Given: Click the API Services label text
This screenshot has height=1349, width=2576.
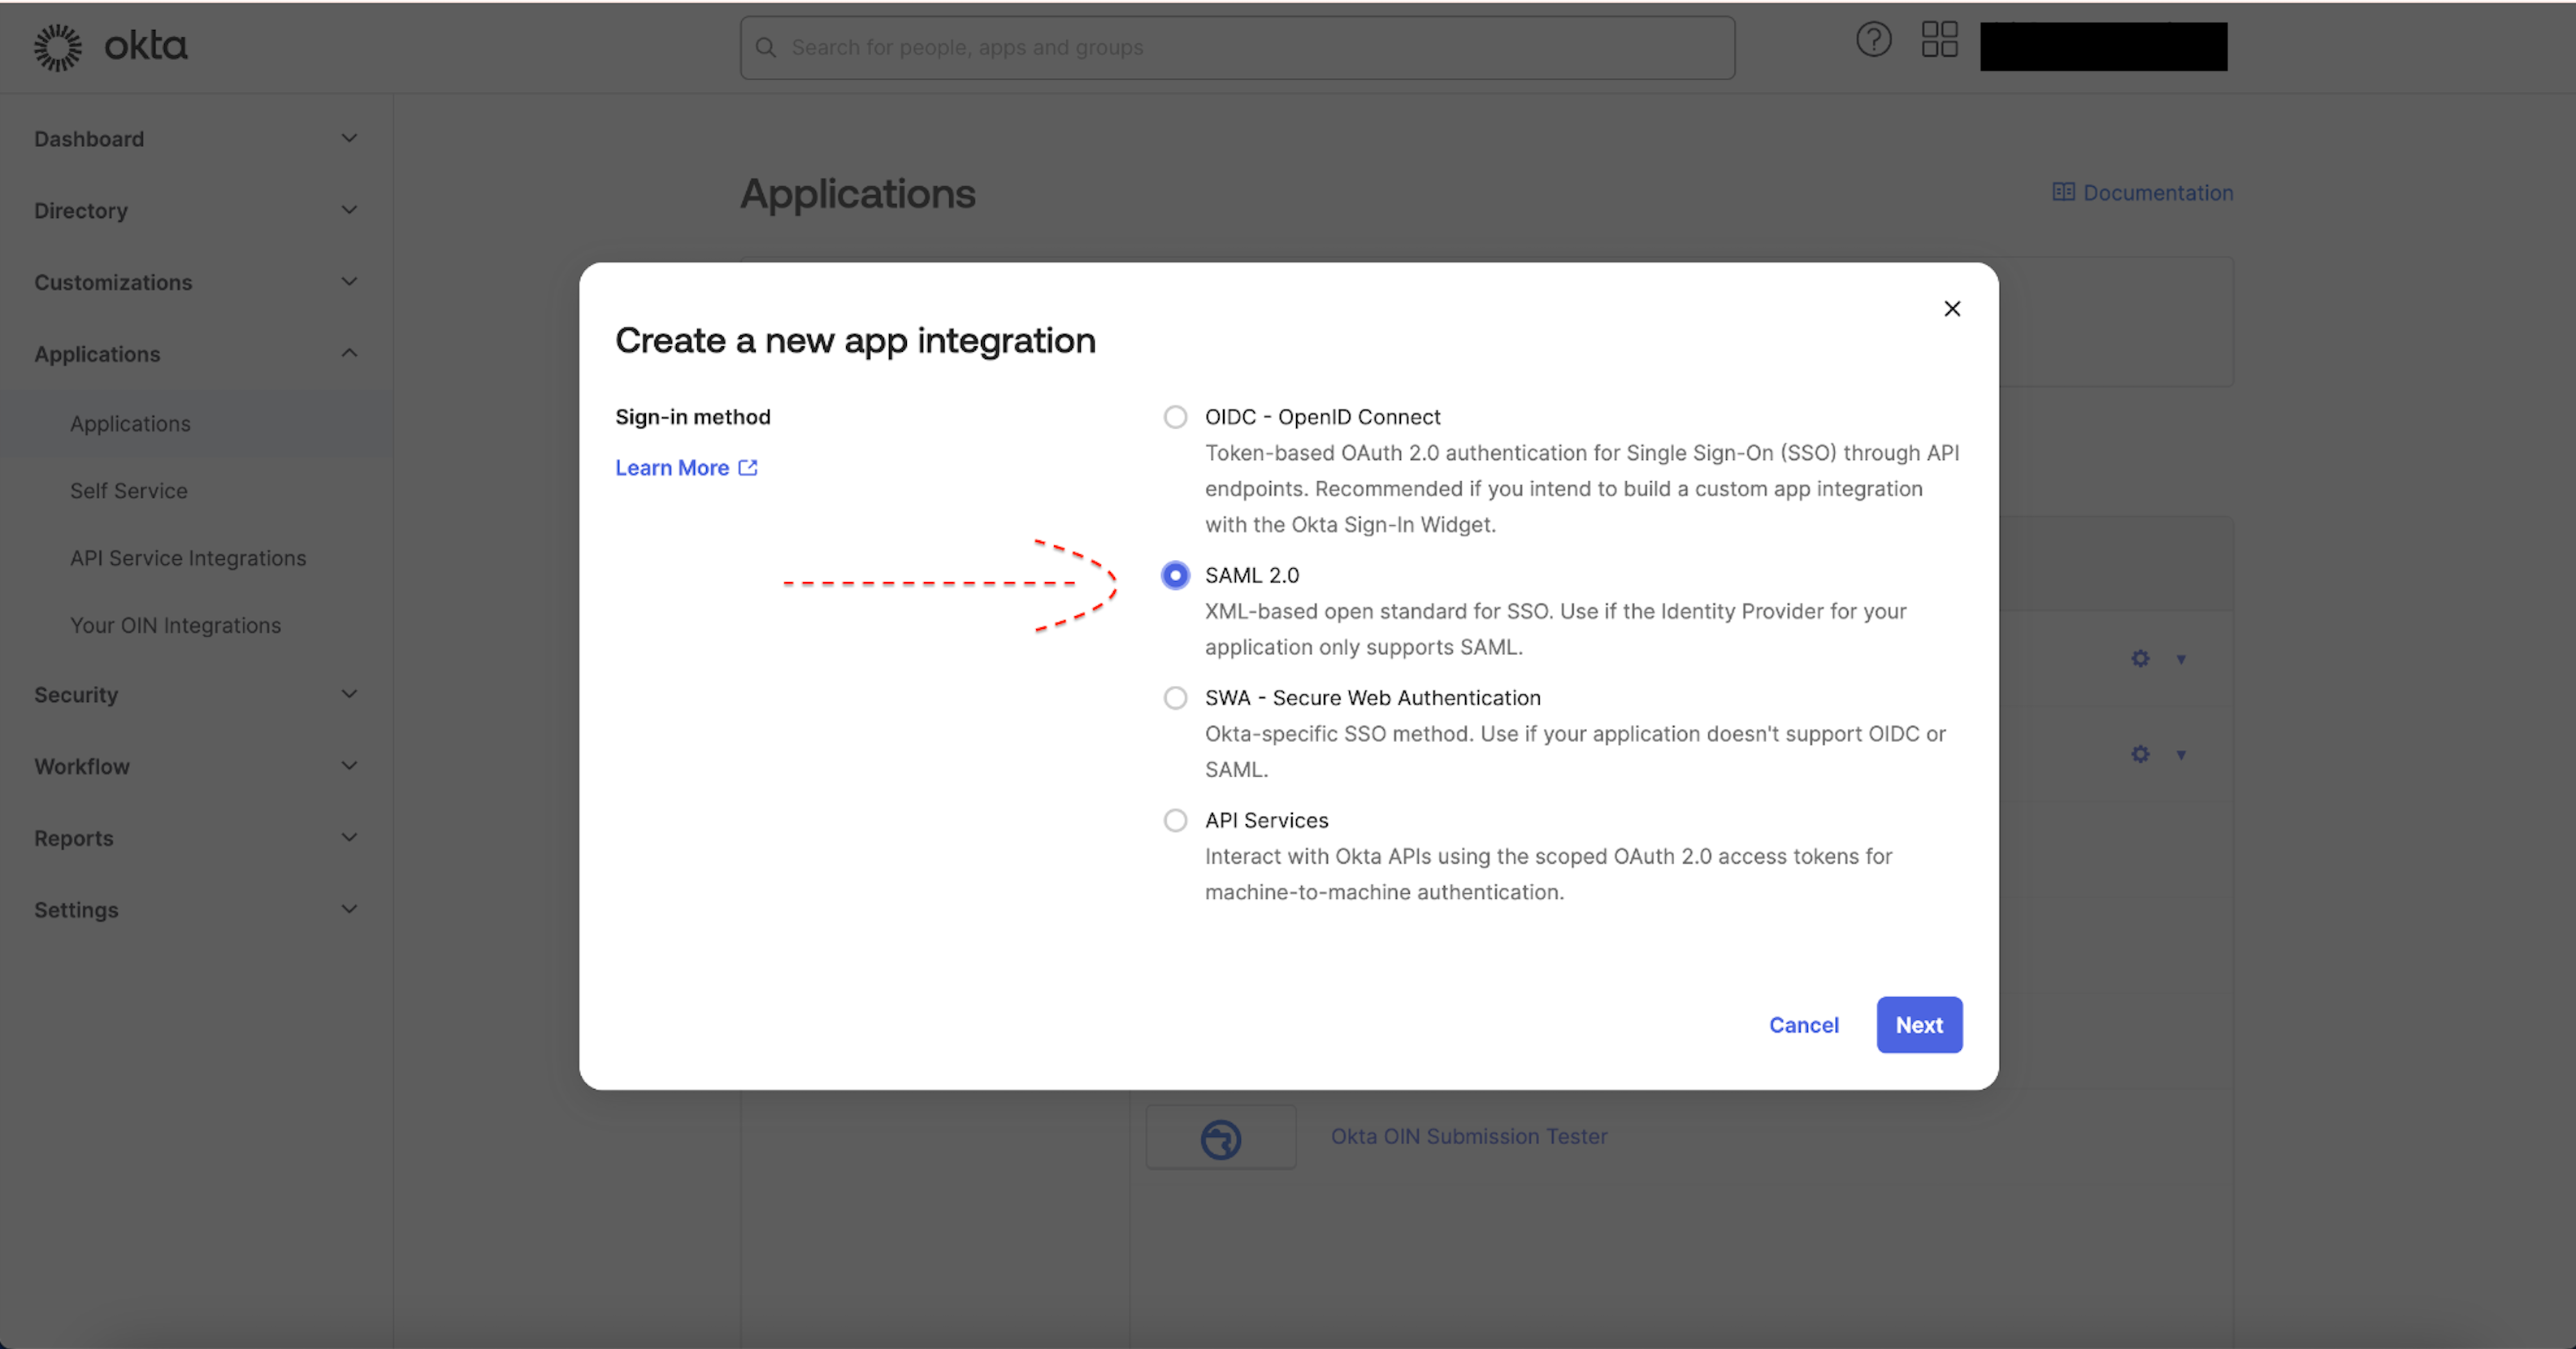Looking at the screenshot, I should pos(1266,820).
